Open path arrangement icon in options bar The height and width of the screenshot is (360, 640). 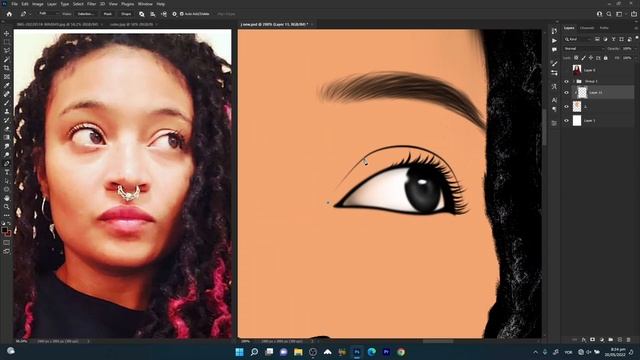click(164, 14)
